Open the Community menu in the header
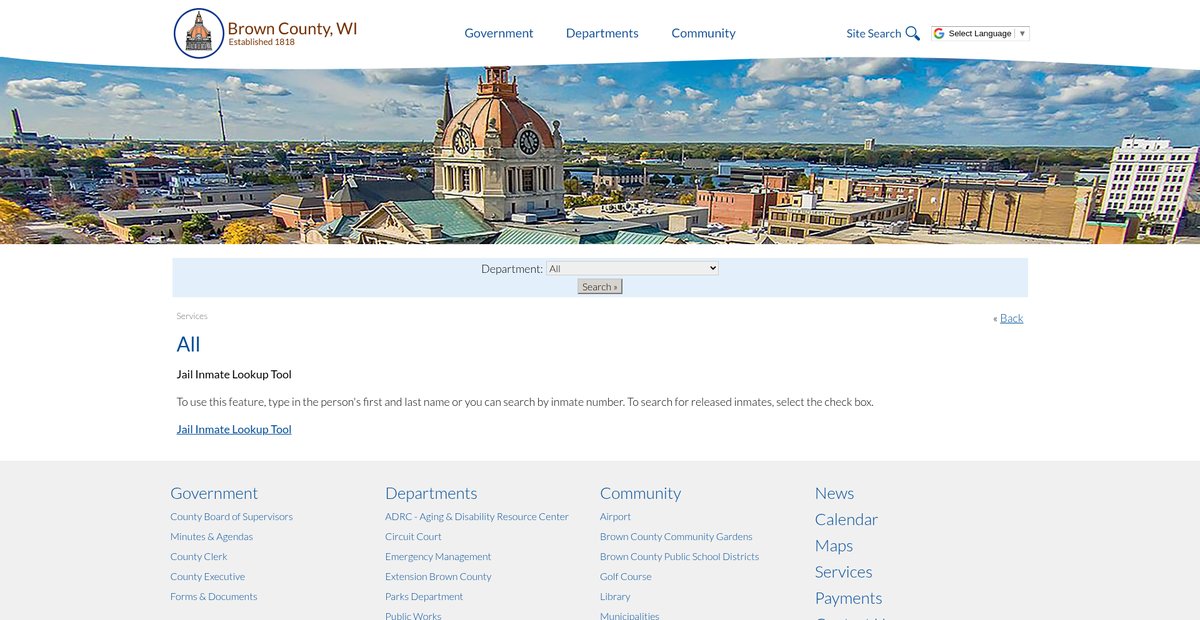Image resolution: width=1200 pixels, height=620 pixels. coord(703,33)
